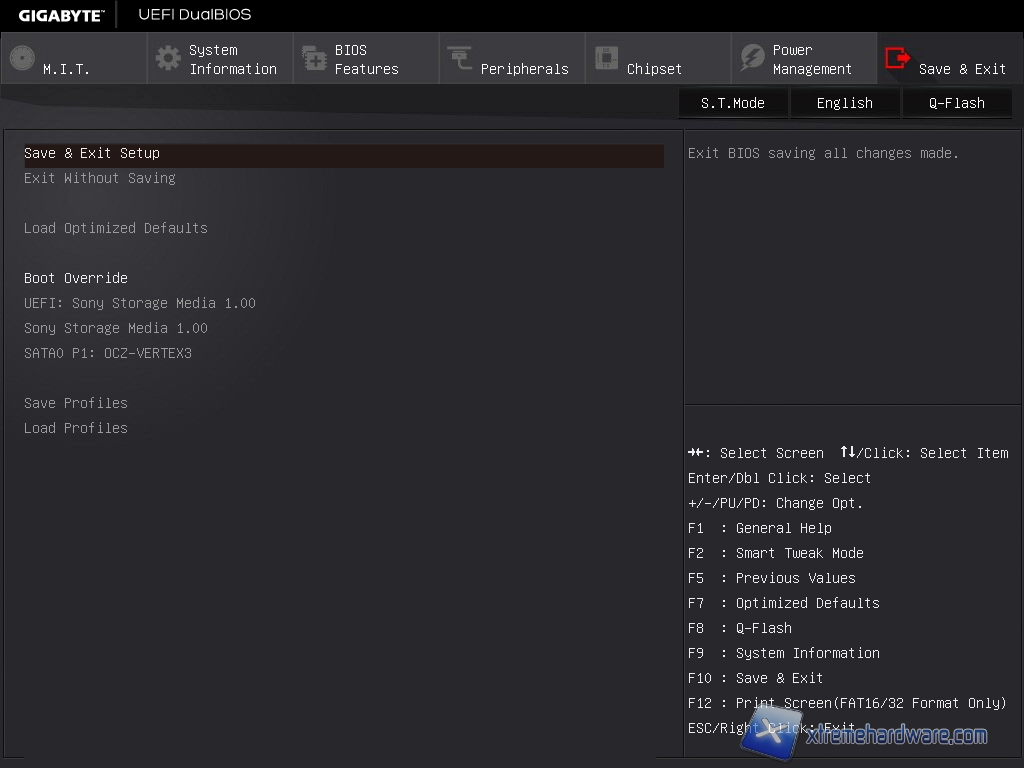The image size is (1024, 768).
Task: Open the S.T.Mode button
Action: point(733,103)
